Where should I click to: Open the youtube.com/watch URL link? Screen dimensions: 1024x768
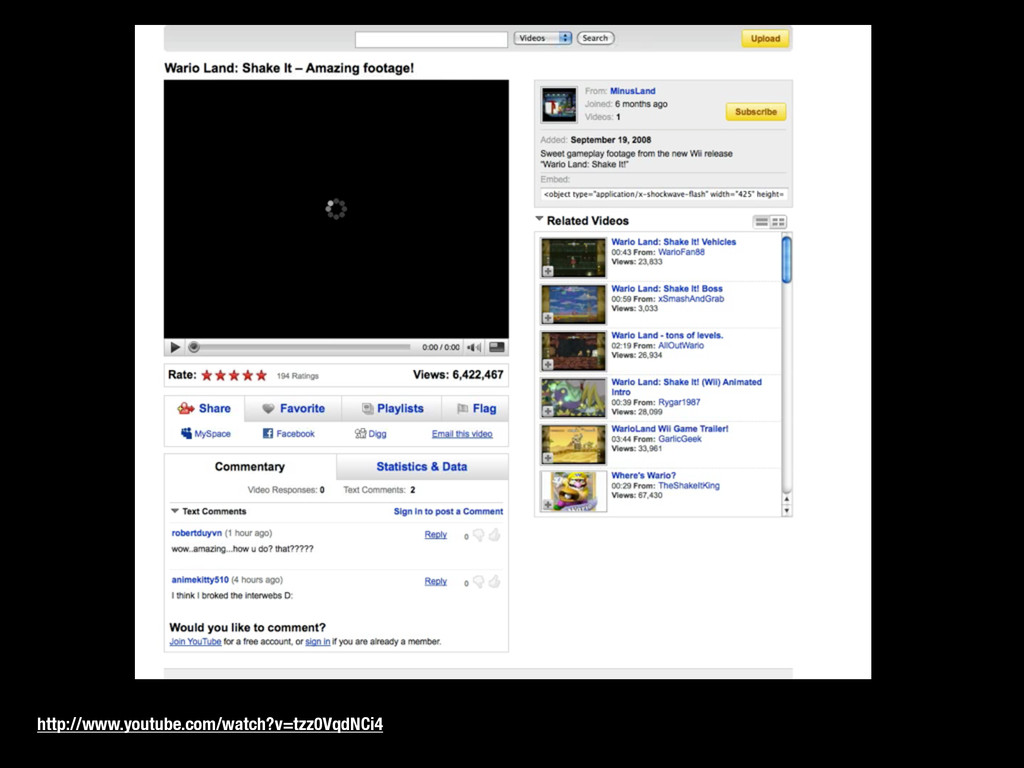pyautogui.click(x=210, y=724)
